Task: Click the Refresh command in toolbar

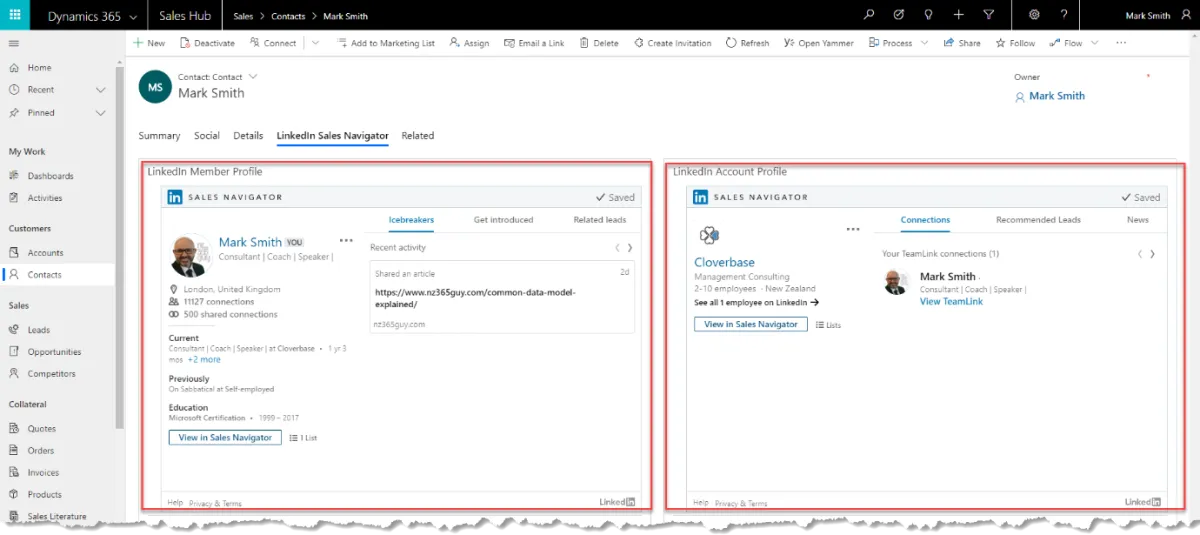Action: [x=747, y=43]
